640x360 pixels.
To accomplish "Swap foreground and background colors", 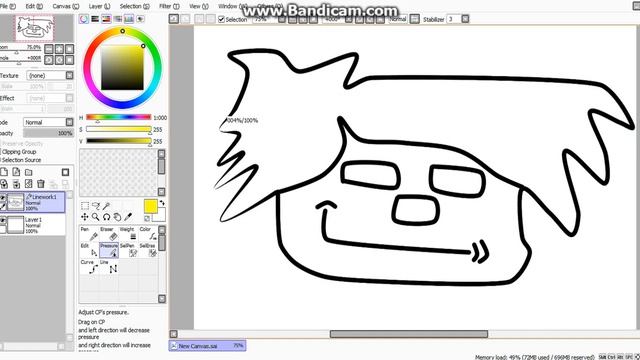I will click(x=162, y=203).
